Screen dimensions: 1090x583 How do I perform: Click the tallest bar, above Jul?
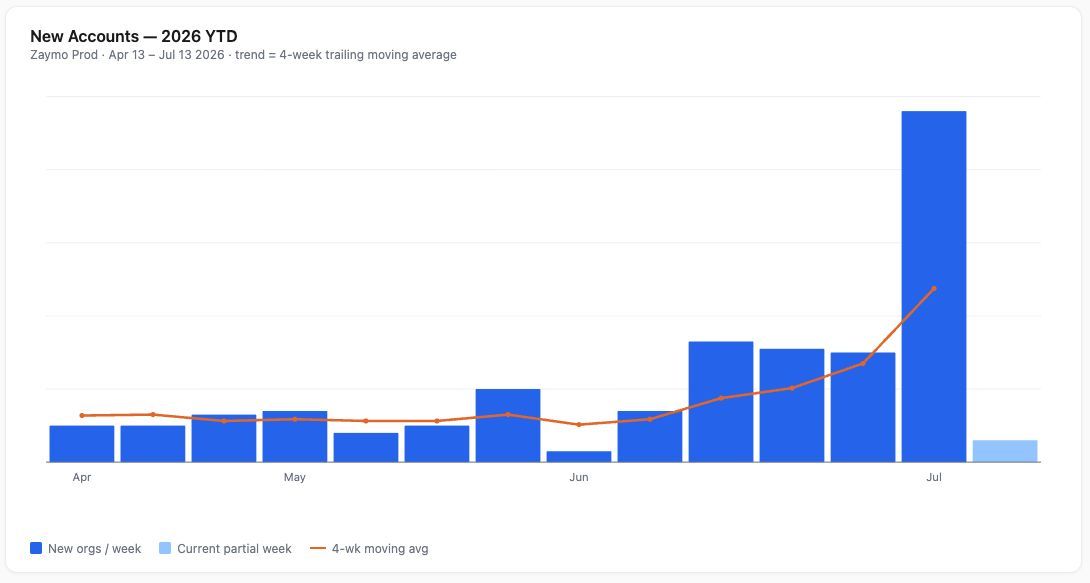(934, 286)
